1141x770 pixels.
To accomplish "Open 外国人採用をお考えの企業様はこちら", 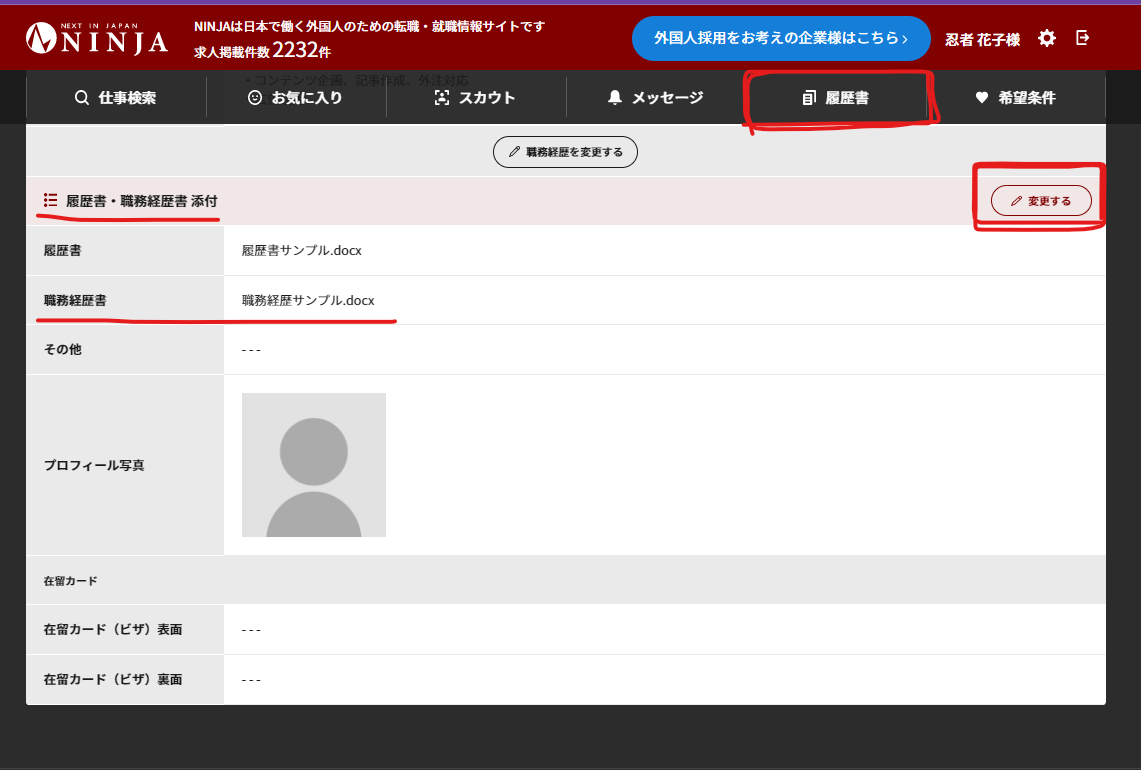I will point(781,38).
